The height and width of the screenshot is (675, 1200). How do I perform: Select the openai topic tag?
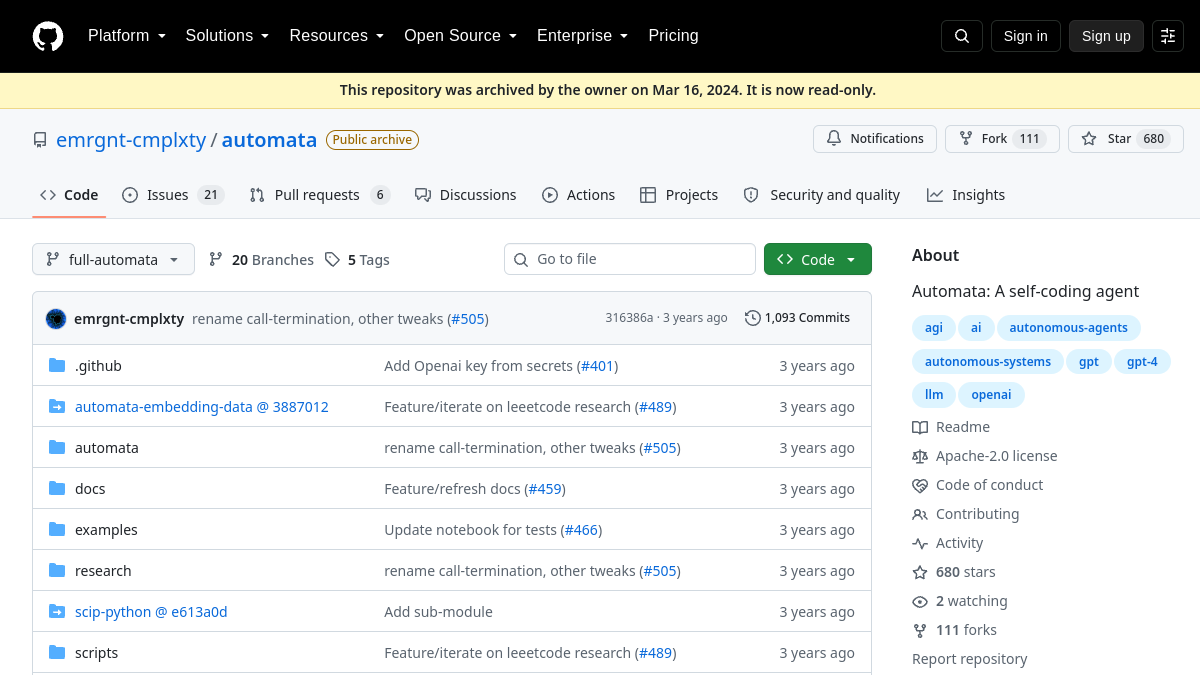click(x=991, y=395)
